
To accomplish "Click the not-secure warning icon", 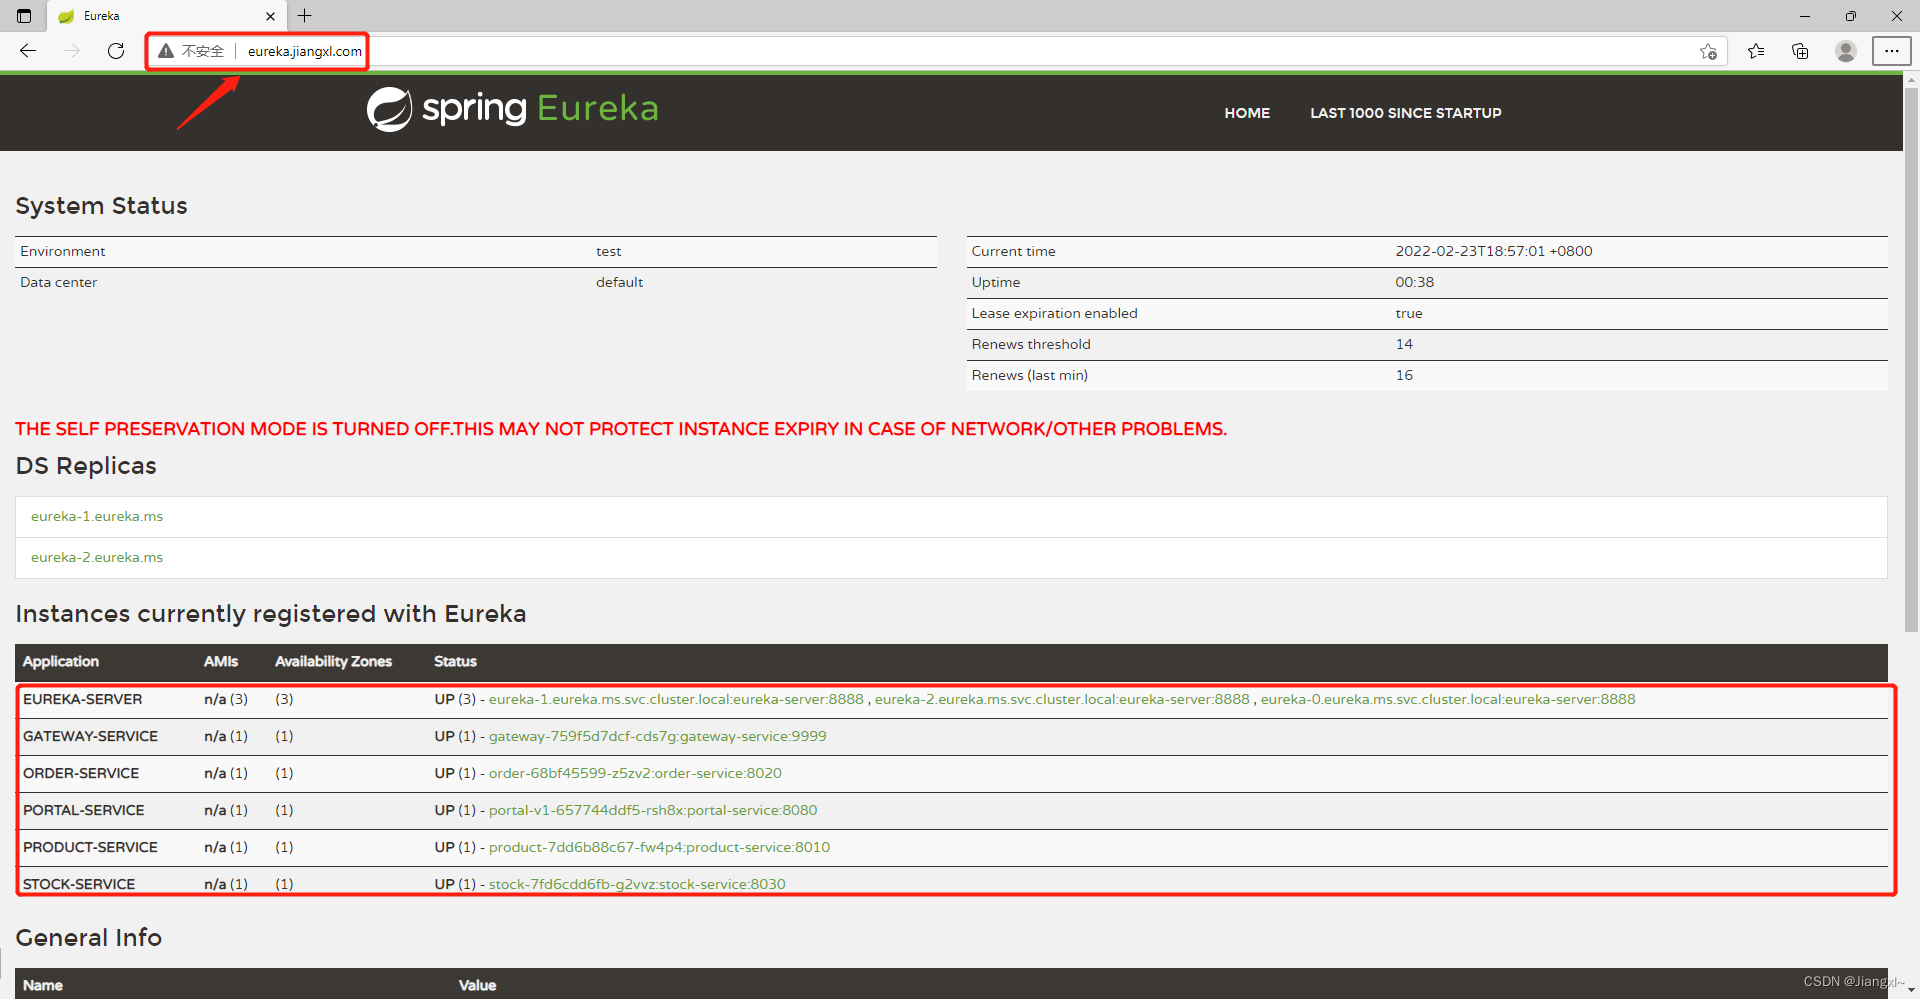I will 166,51.
